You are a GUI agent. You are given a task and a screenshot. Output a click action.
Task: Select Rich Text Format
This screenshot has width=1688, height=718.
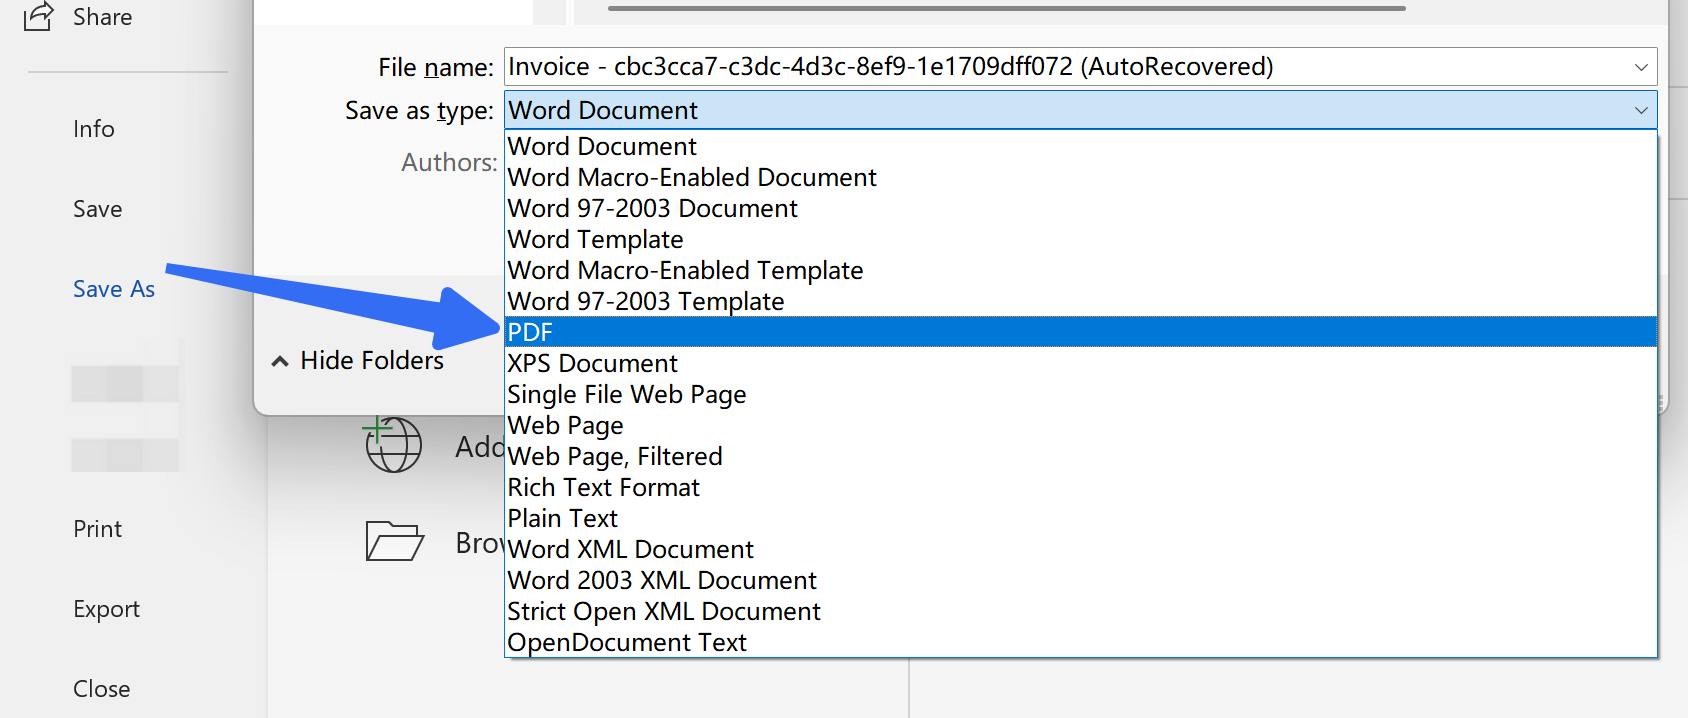coord(1080,487)
